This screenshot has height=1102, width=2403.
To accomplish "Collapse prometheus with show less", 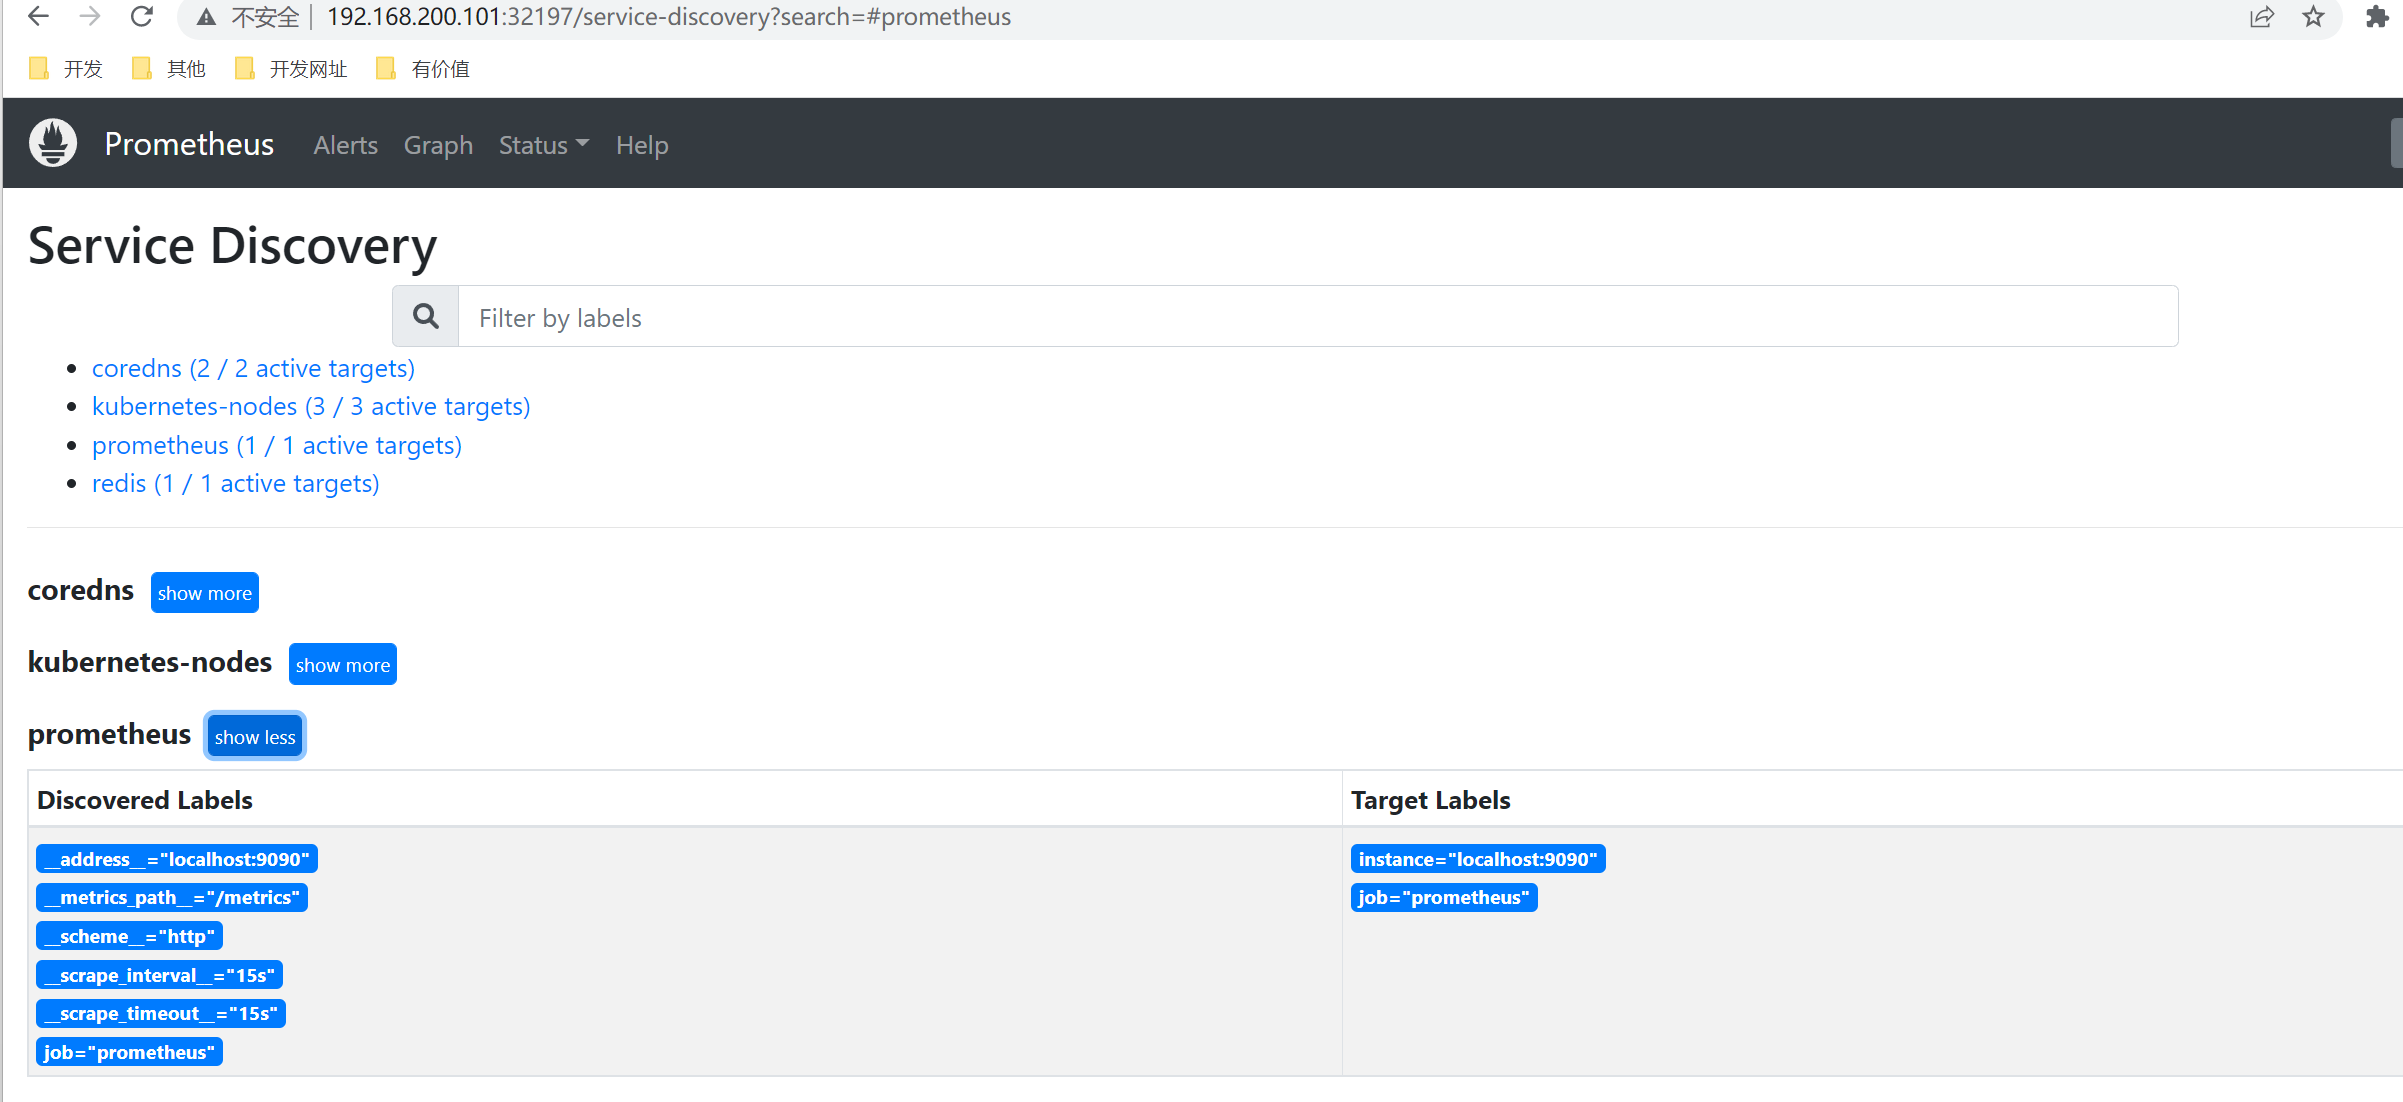I will coord(255,736).
